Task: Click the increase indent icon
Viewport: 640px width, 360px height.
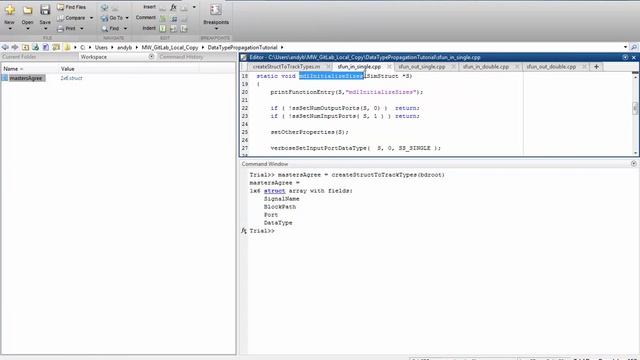Action: 174,29
